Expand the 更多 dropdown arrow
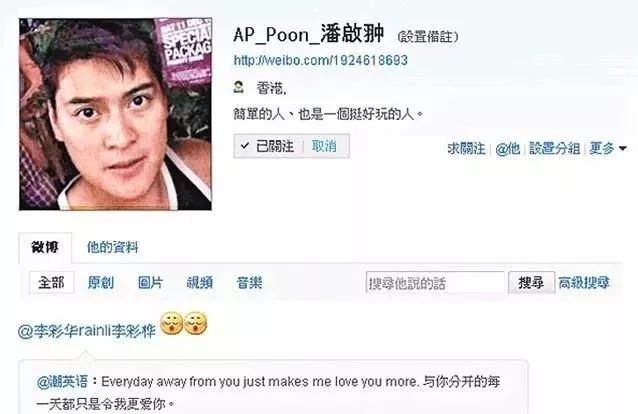638x414 pixels. [623, 149]
